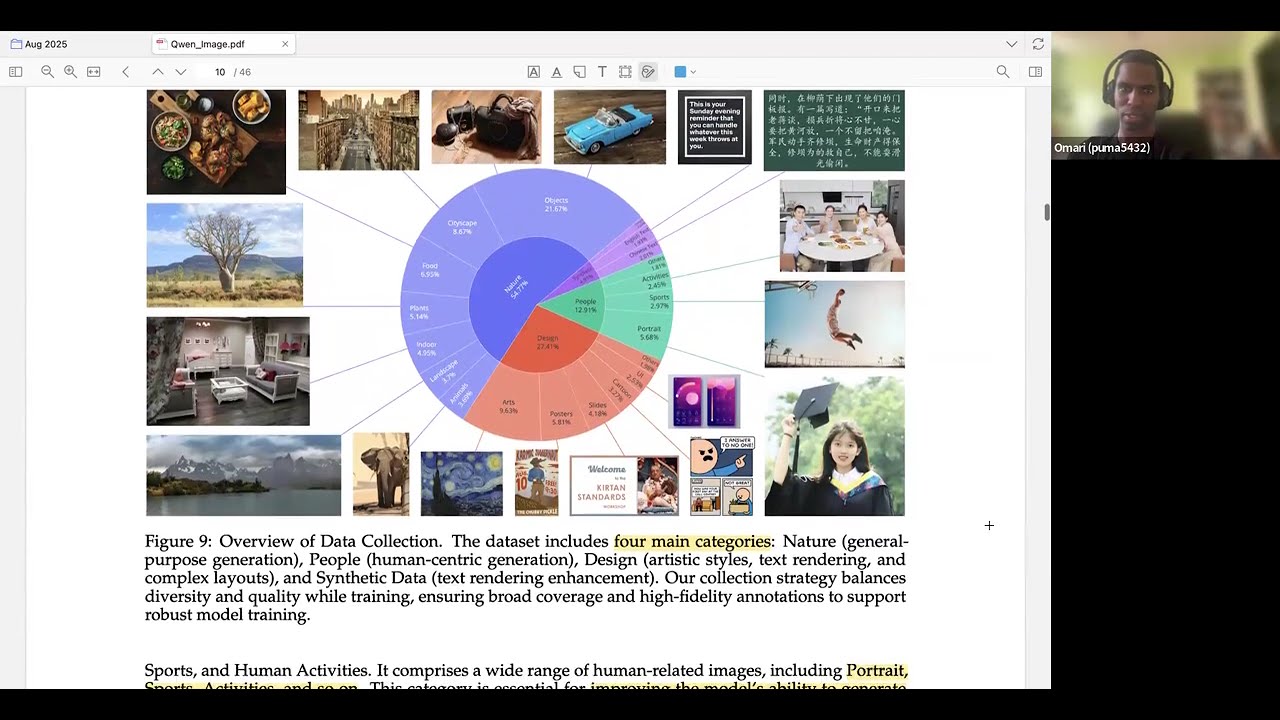Open the tab list chevron
1280x720 pixels.
pyautogui.click(x=1012, y=44)
